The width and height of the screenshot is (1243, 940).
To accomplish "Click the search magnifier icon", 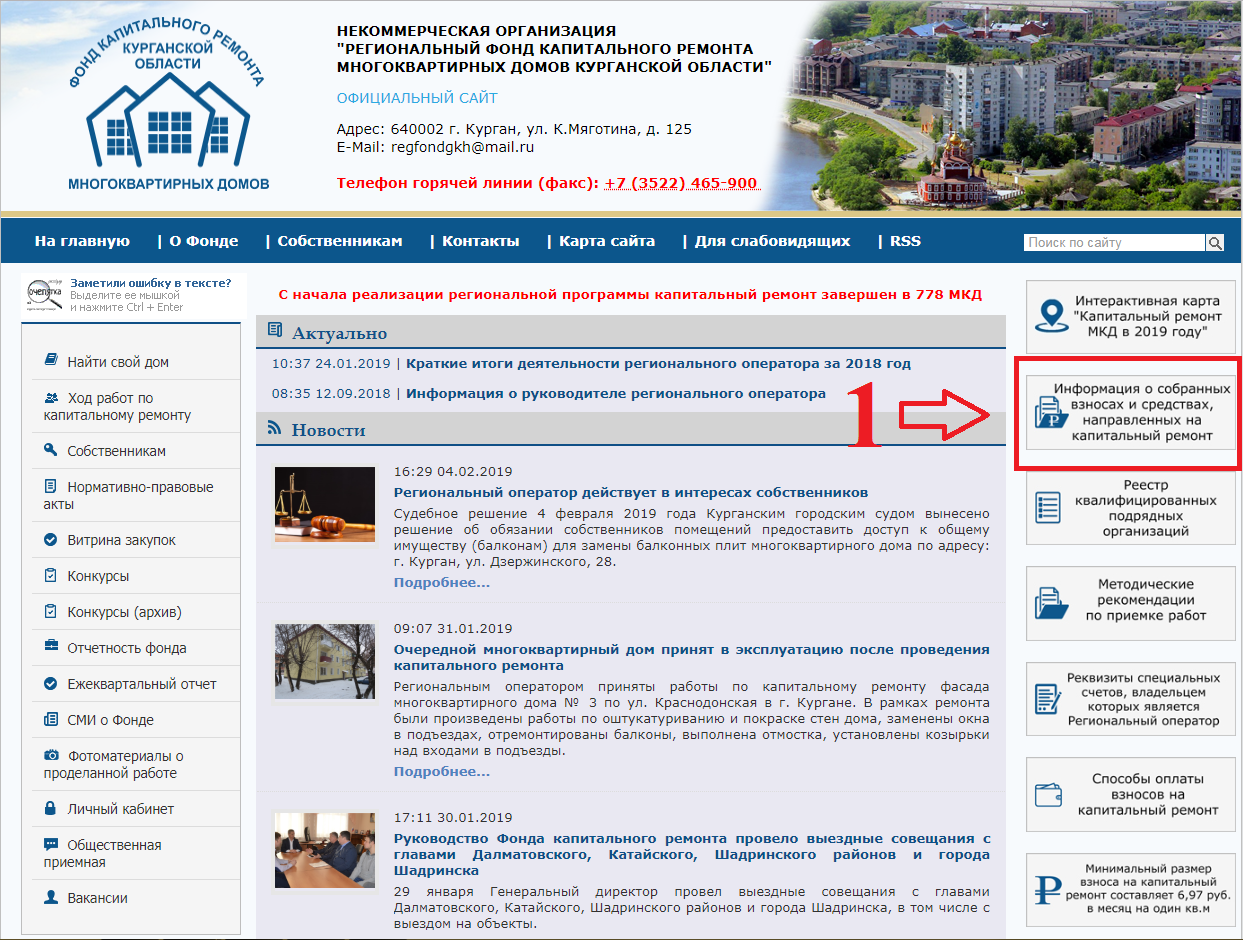I will (x=1215, y=243).
